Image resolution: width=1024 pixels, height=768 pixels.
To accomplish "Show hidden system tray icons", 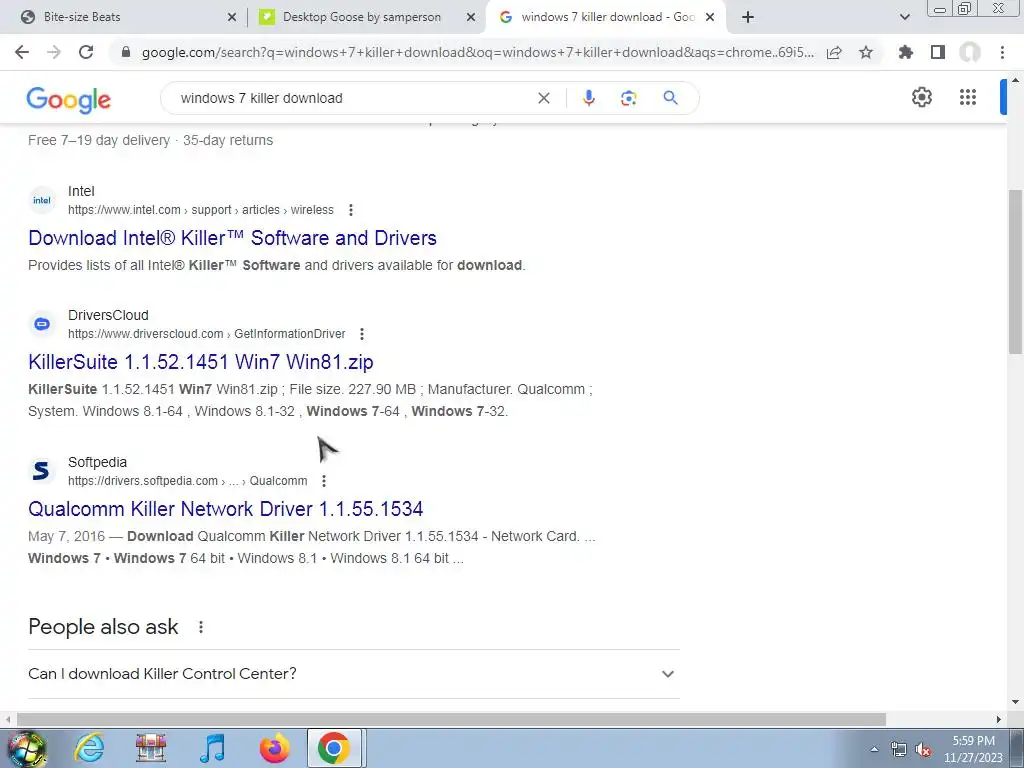I will (x=874, y=750).
